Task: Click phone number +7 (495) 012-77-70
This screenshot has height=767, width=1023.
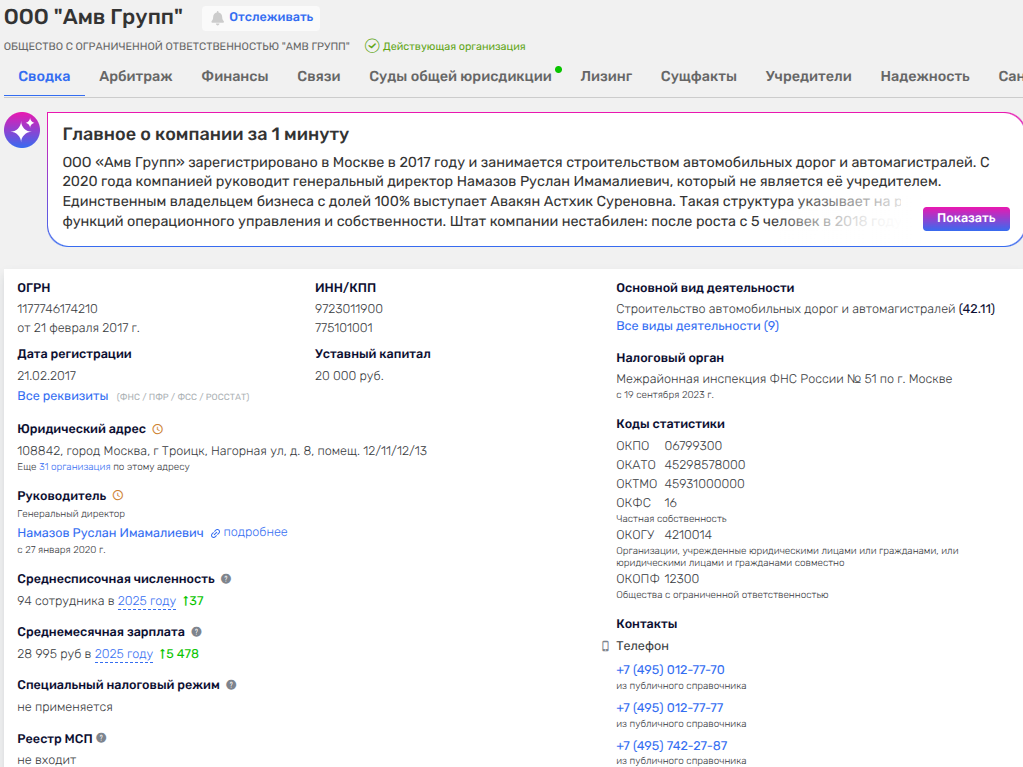Action: (670, 670)
